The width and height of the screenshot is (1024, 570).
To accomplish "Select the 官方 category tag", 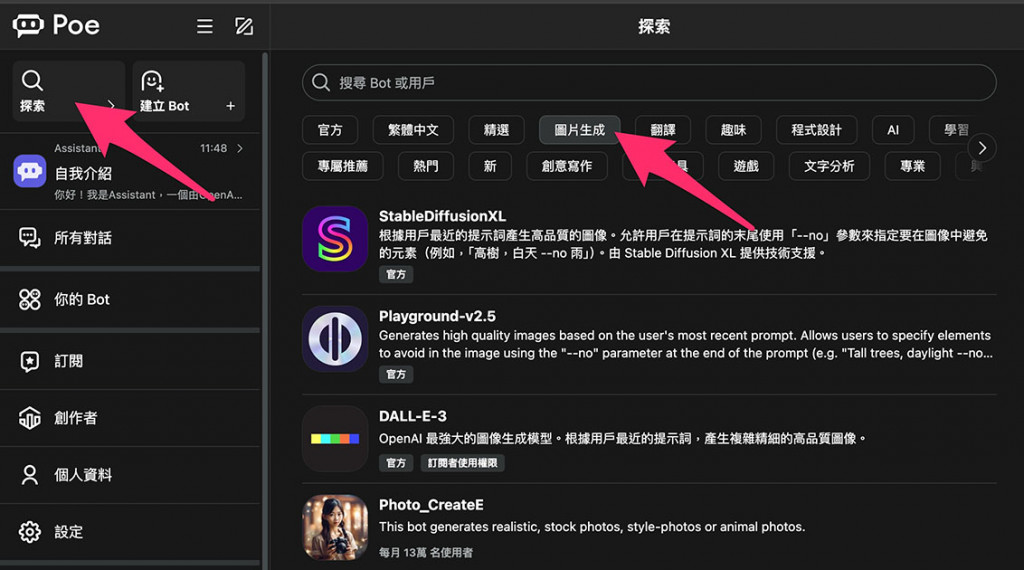I will [330, 130].
